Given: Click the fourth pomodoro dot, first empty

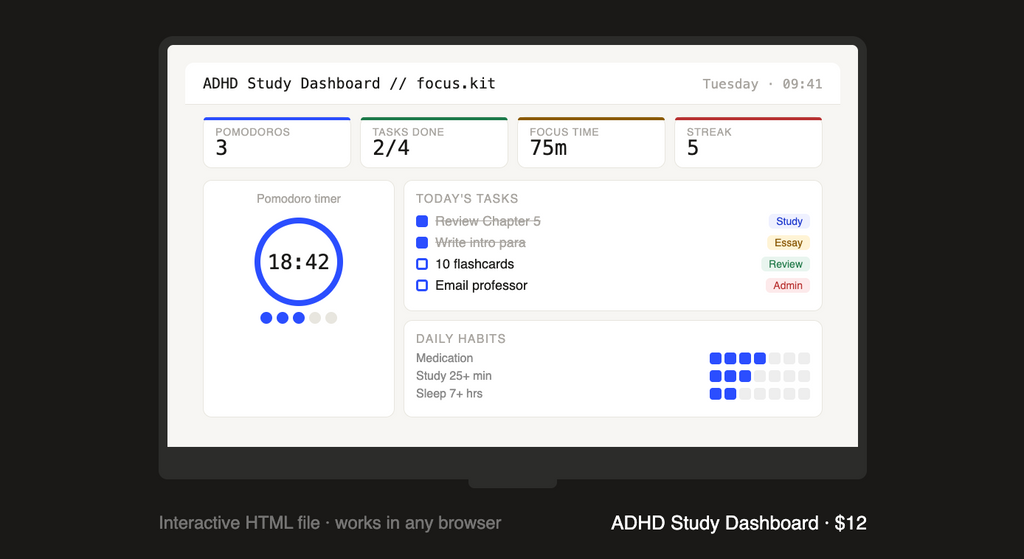Looking at the screenshot, I should [315, 318].
